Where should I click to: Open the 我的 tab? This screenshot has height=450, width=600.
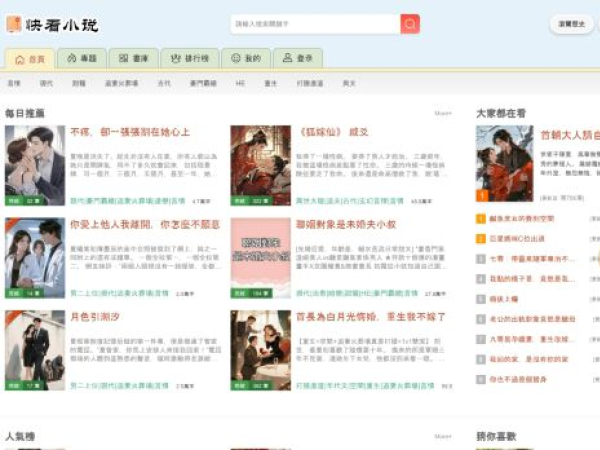(246, 58)
